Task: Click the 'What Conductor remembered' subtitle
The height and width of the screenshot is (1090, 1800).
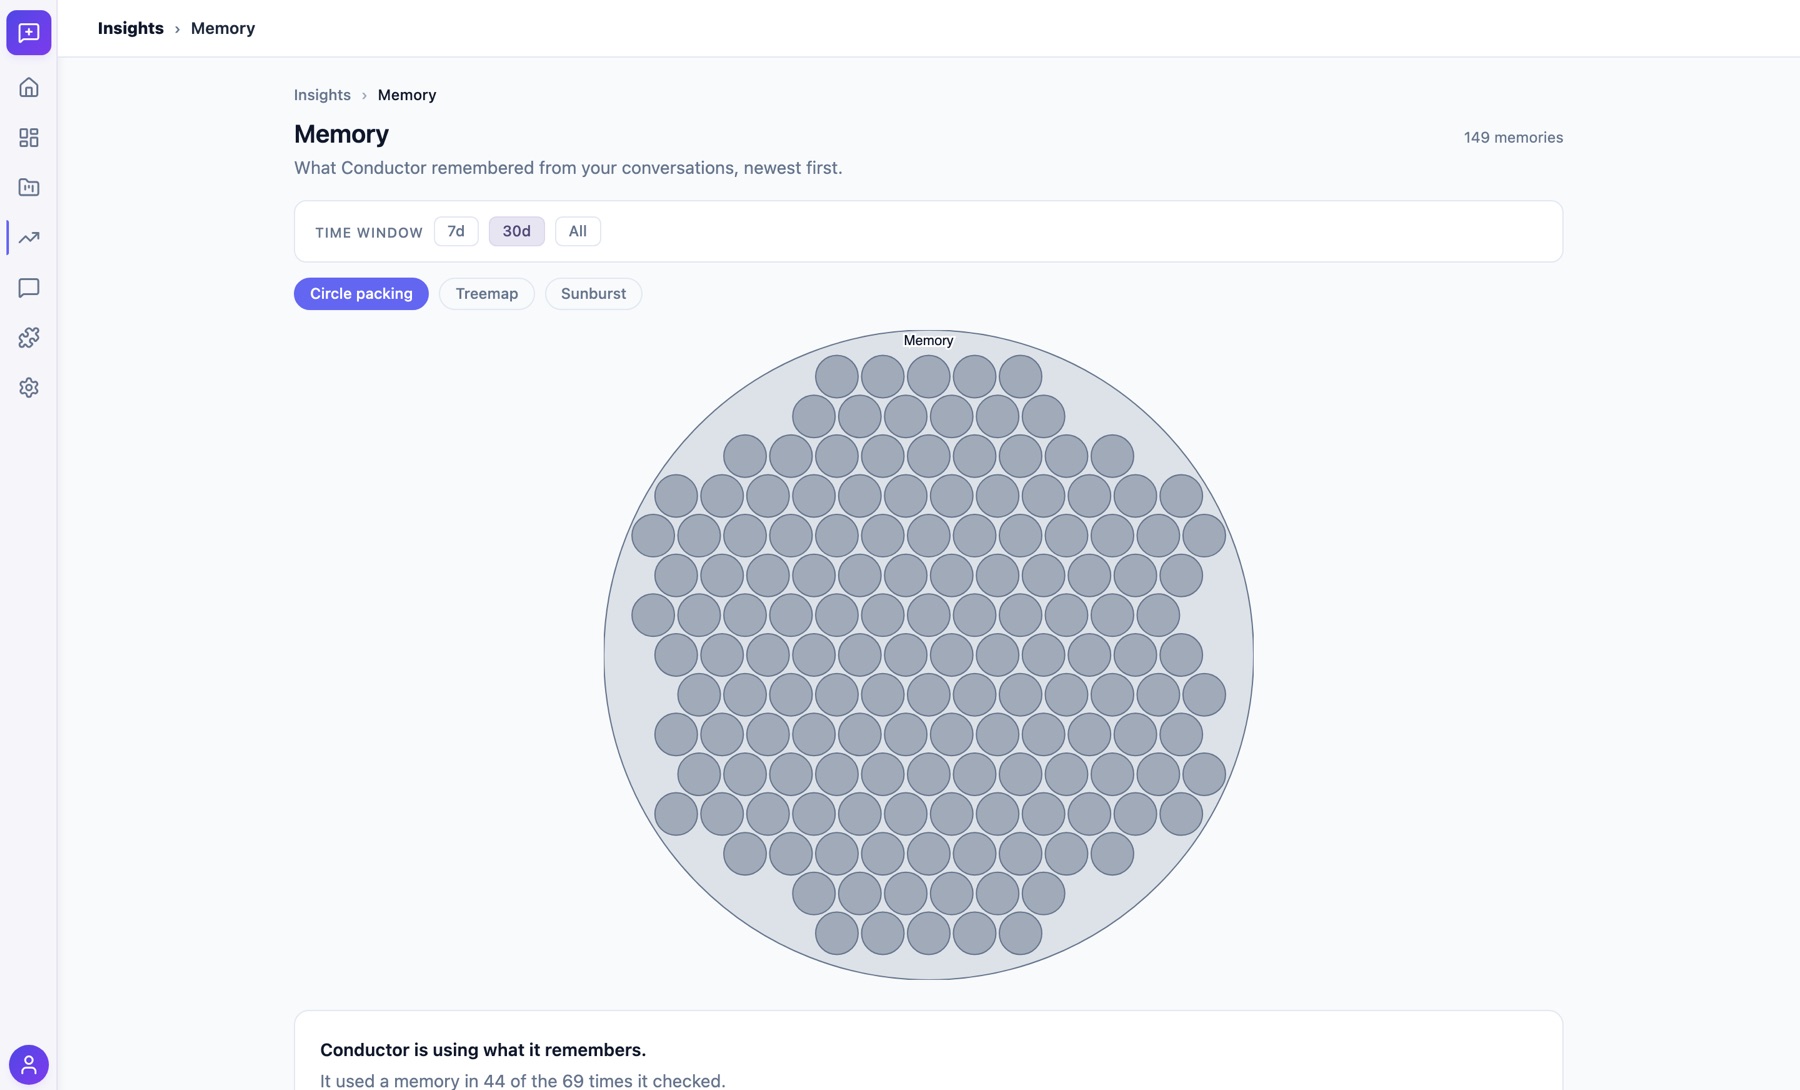Action: tap(568, 168)
